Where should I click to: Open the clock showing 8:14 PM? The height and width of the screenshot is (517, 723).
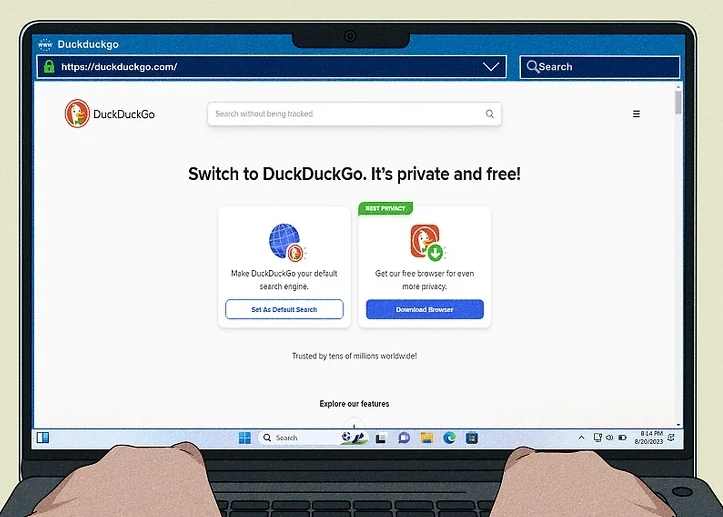coord(649,438)
